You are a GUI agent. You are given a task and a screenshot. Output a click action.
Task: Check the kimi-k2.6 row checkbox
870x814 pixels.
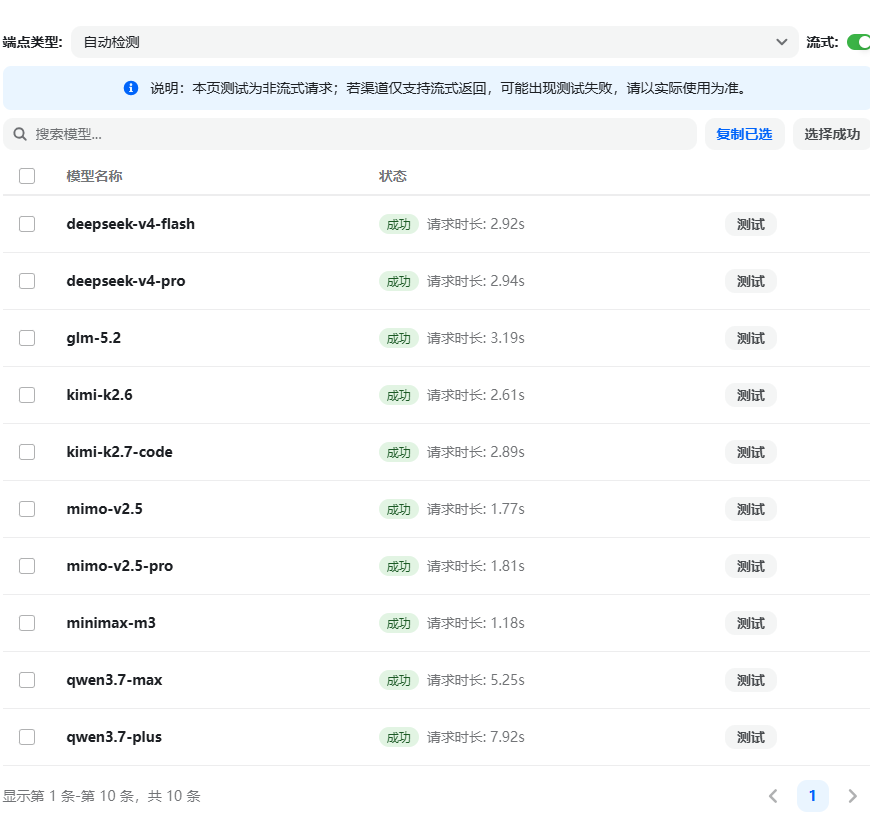(27, 395)
